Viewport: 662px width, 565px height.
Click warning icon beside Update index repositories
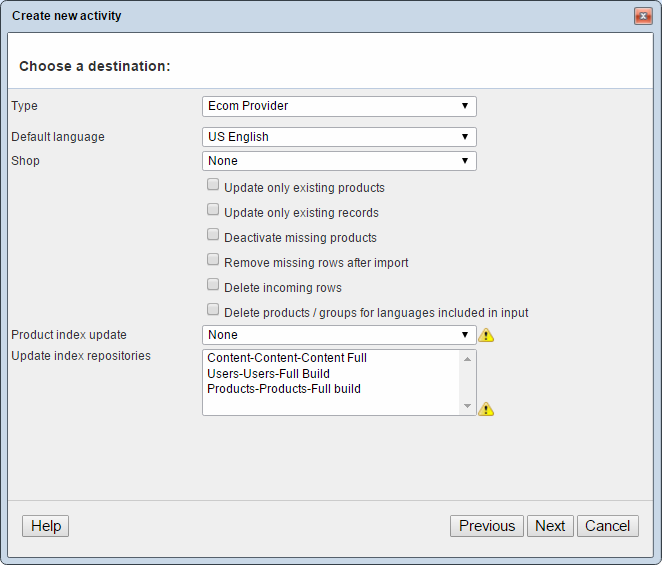coord(486,408)
